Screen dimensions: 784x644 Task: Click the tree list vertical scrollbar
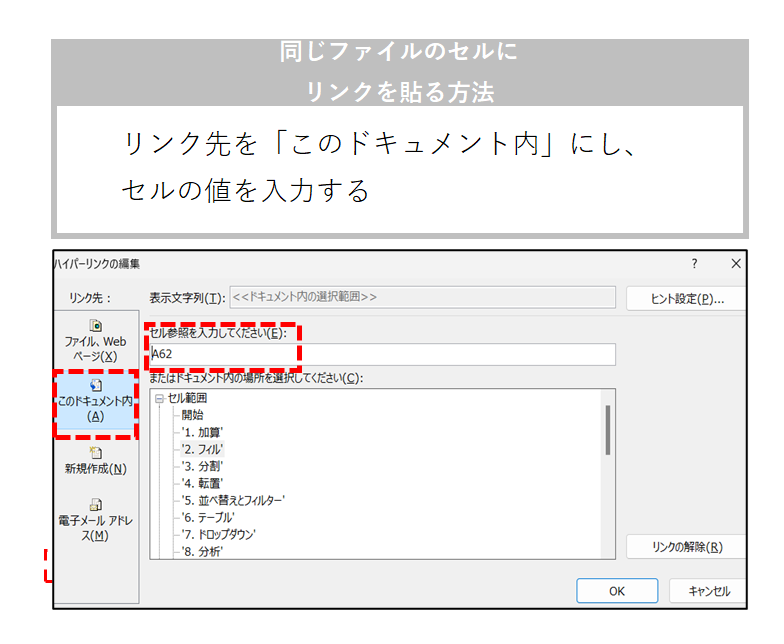[x=608, y=430]
